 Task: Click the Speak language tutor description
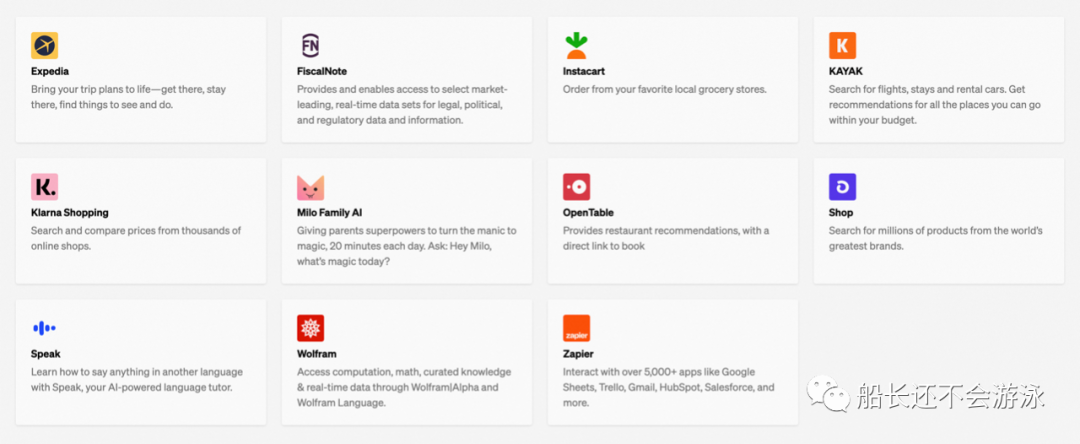pos(137,379)
